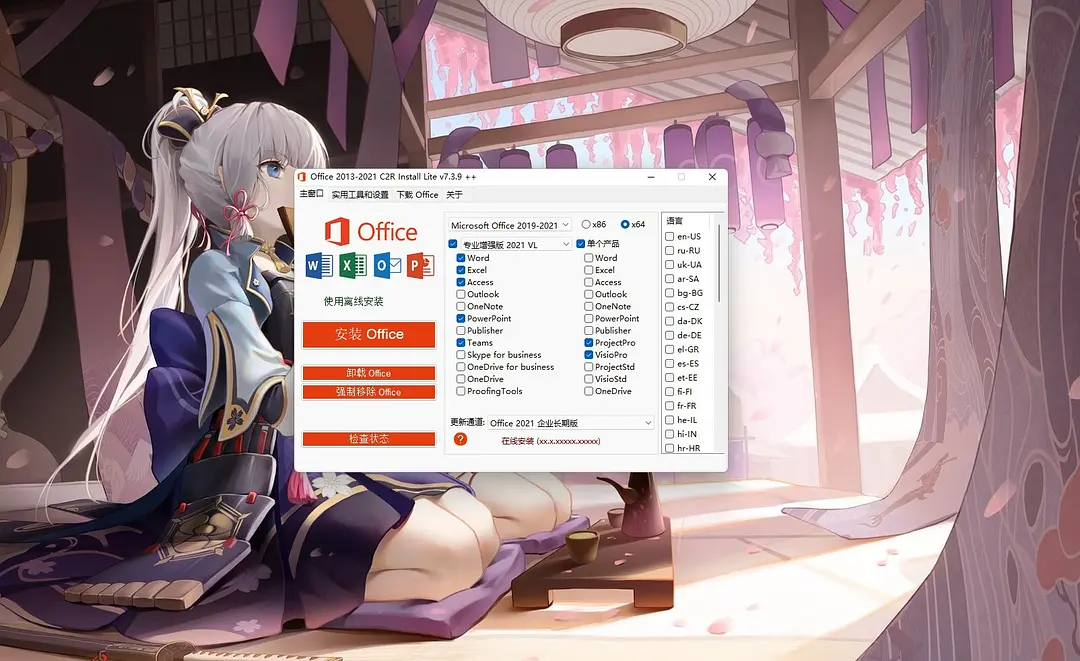1080x661 pixels.
Task: Click the large Office logo image
Action: 371,232
